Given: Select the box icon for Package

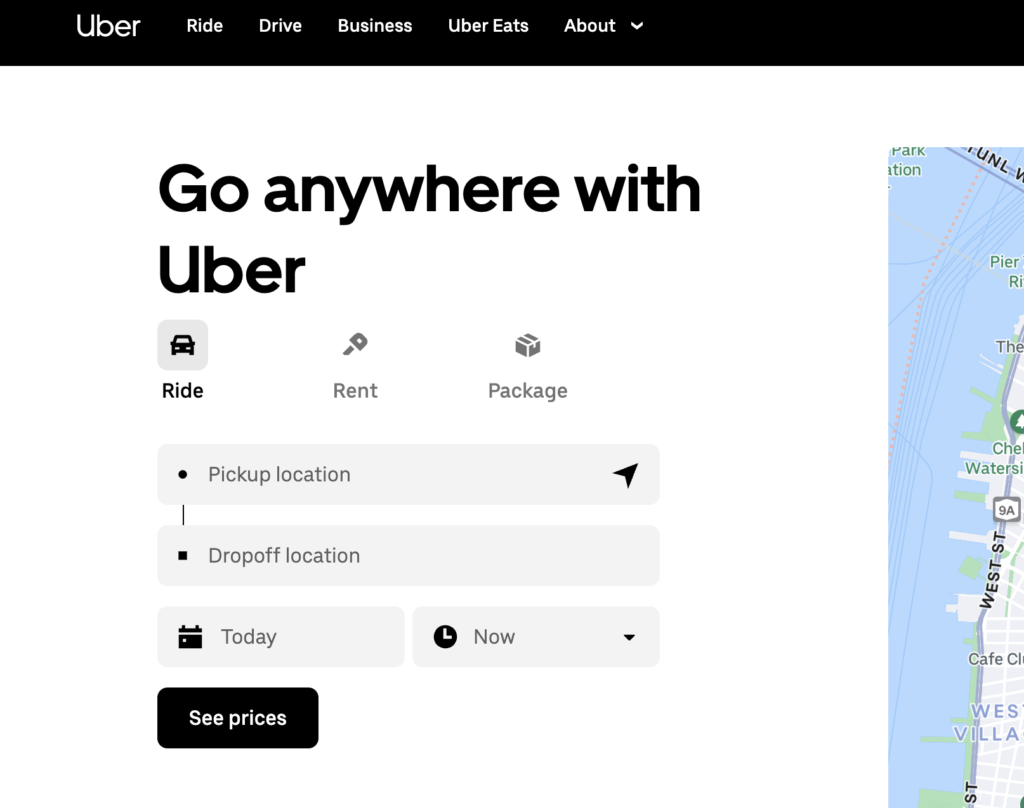Looking at the screenshot, I should click(x=527, y=344).
